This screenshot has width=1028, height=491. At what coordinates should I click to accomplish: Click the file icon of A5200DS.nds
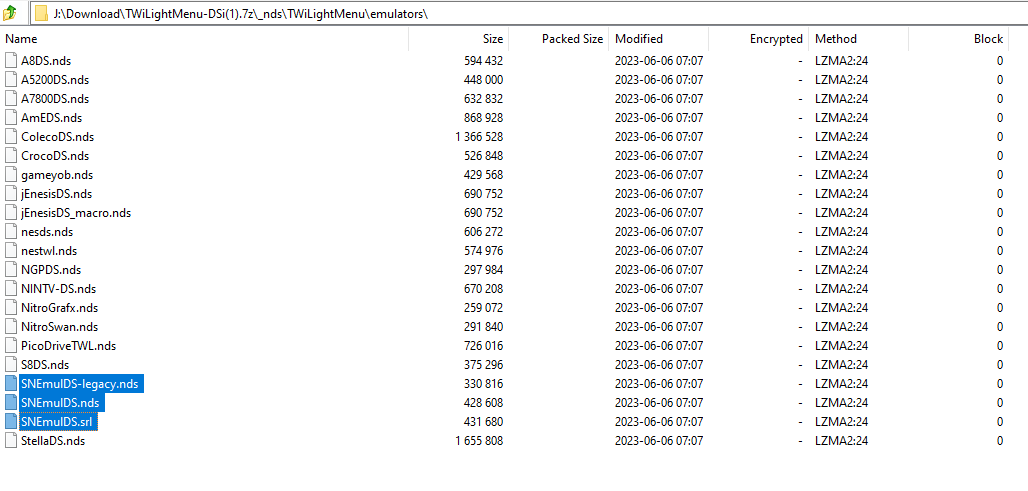10,80
